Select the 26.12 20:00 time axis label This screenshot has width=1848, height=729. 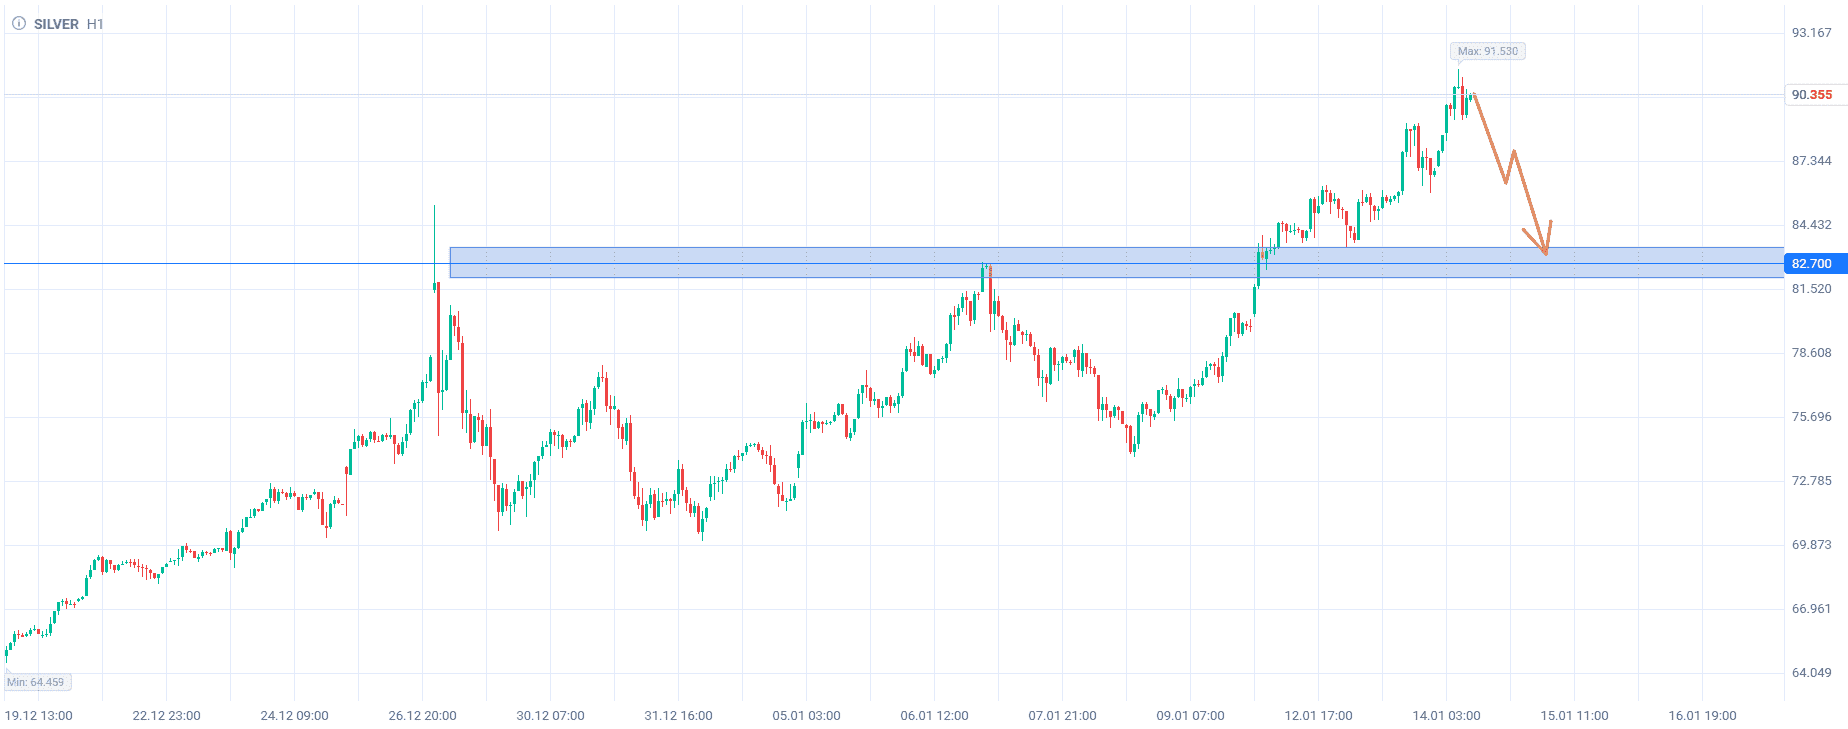coord(422,716)
